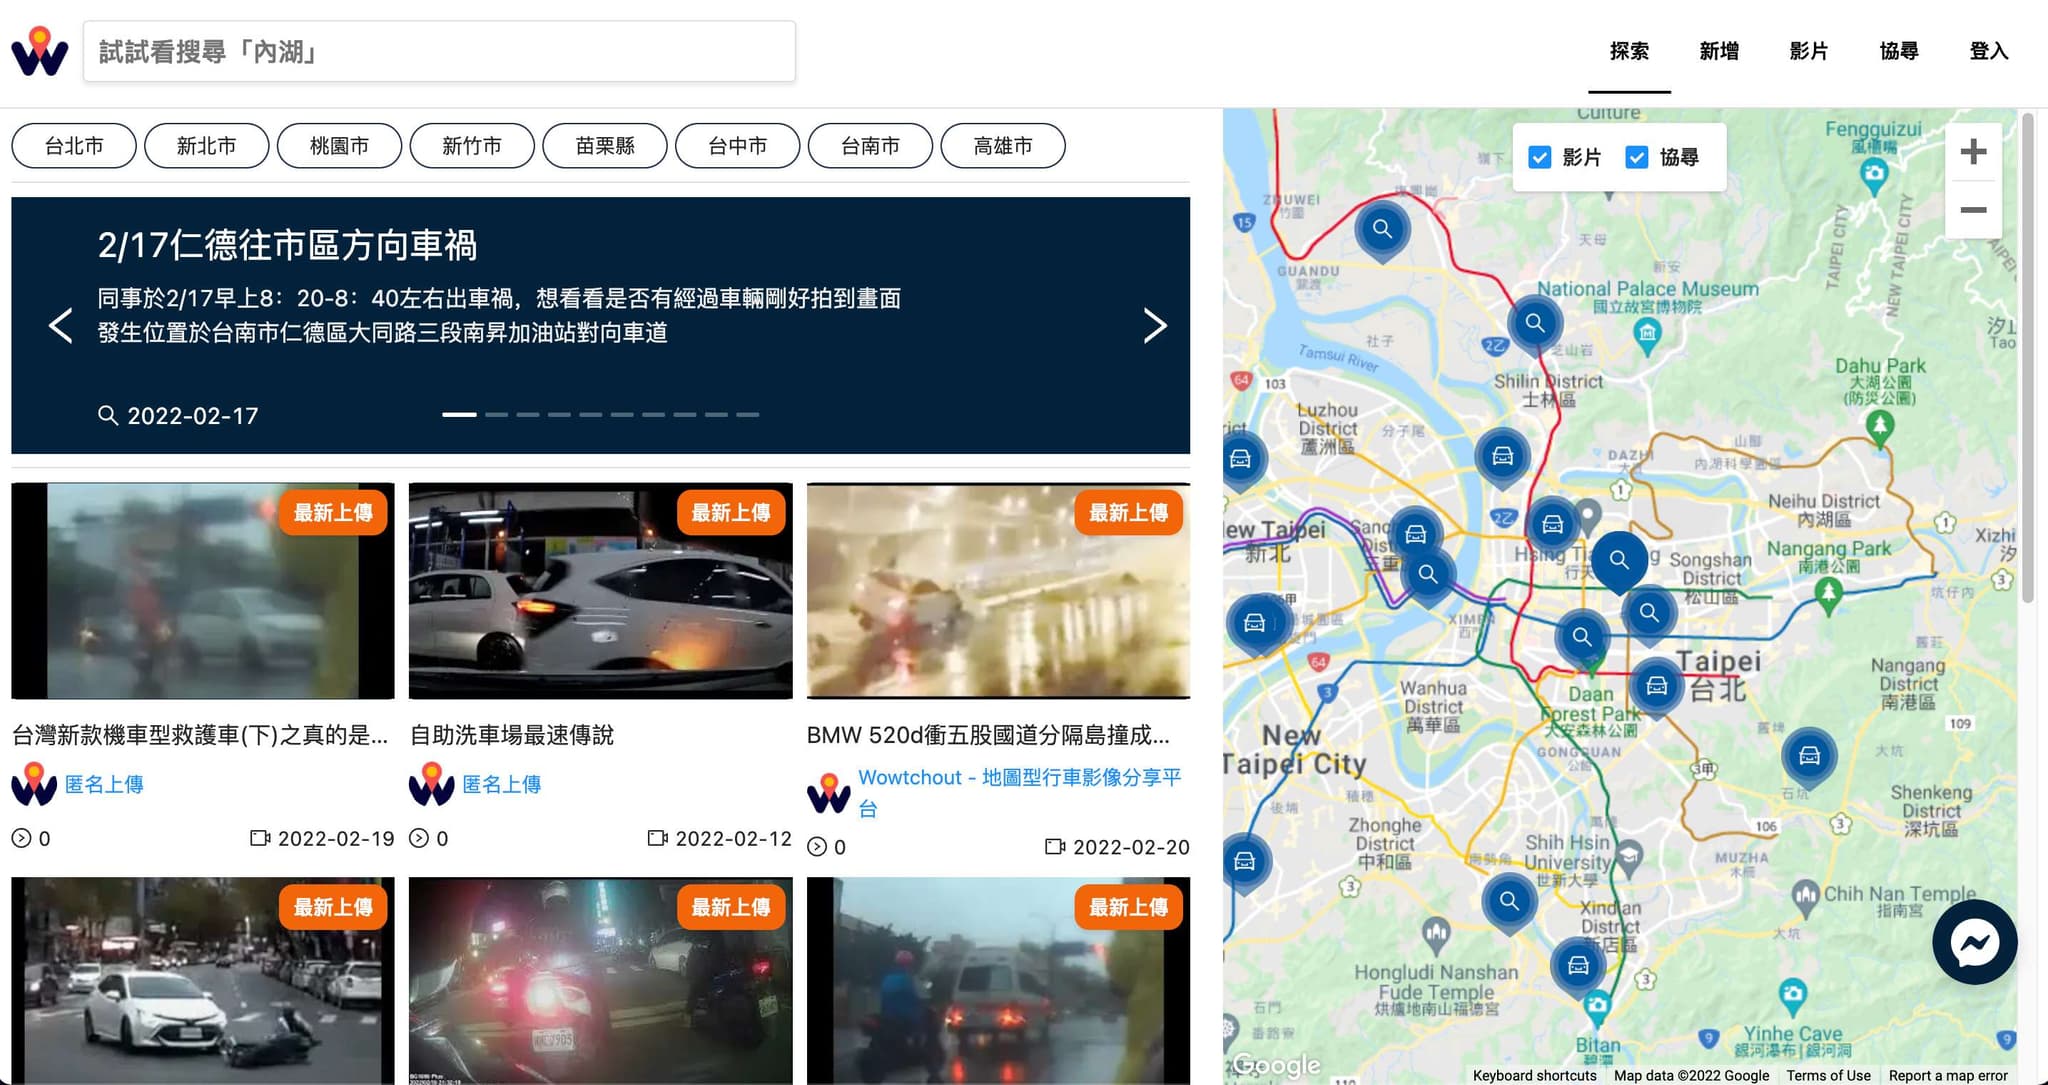This screenshot has width=2048, height=1085.
Task: Click the anonymous uploader avatar on the first video
Action: (34, 784)
